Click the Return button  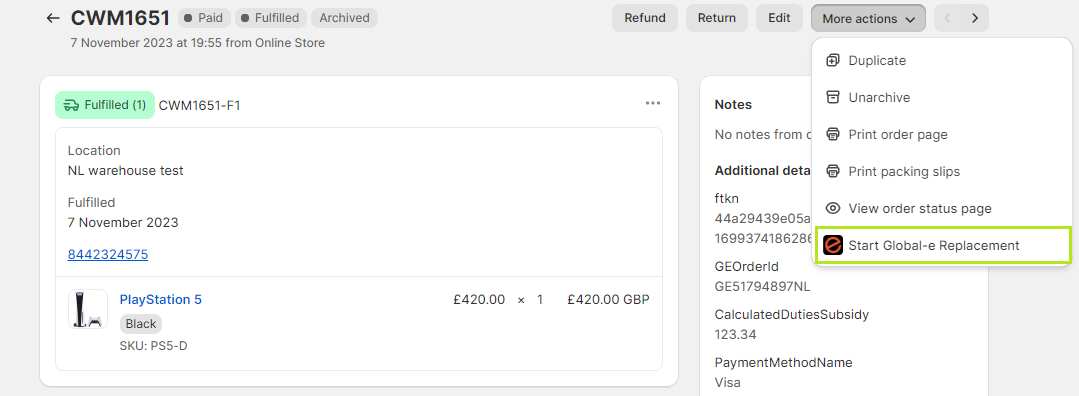coord(716,19)
